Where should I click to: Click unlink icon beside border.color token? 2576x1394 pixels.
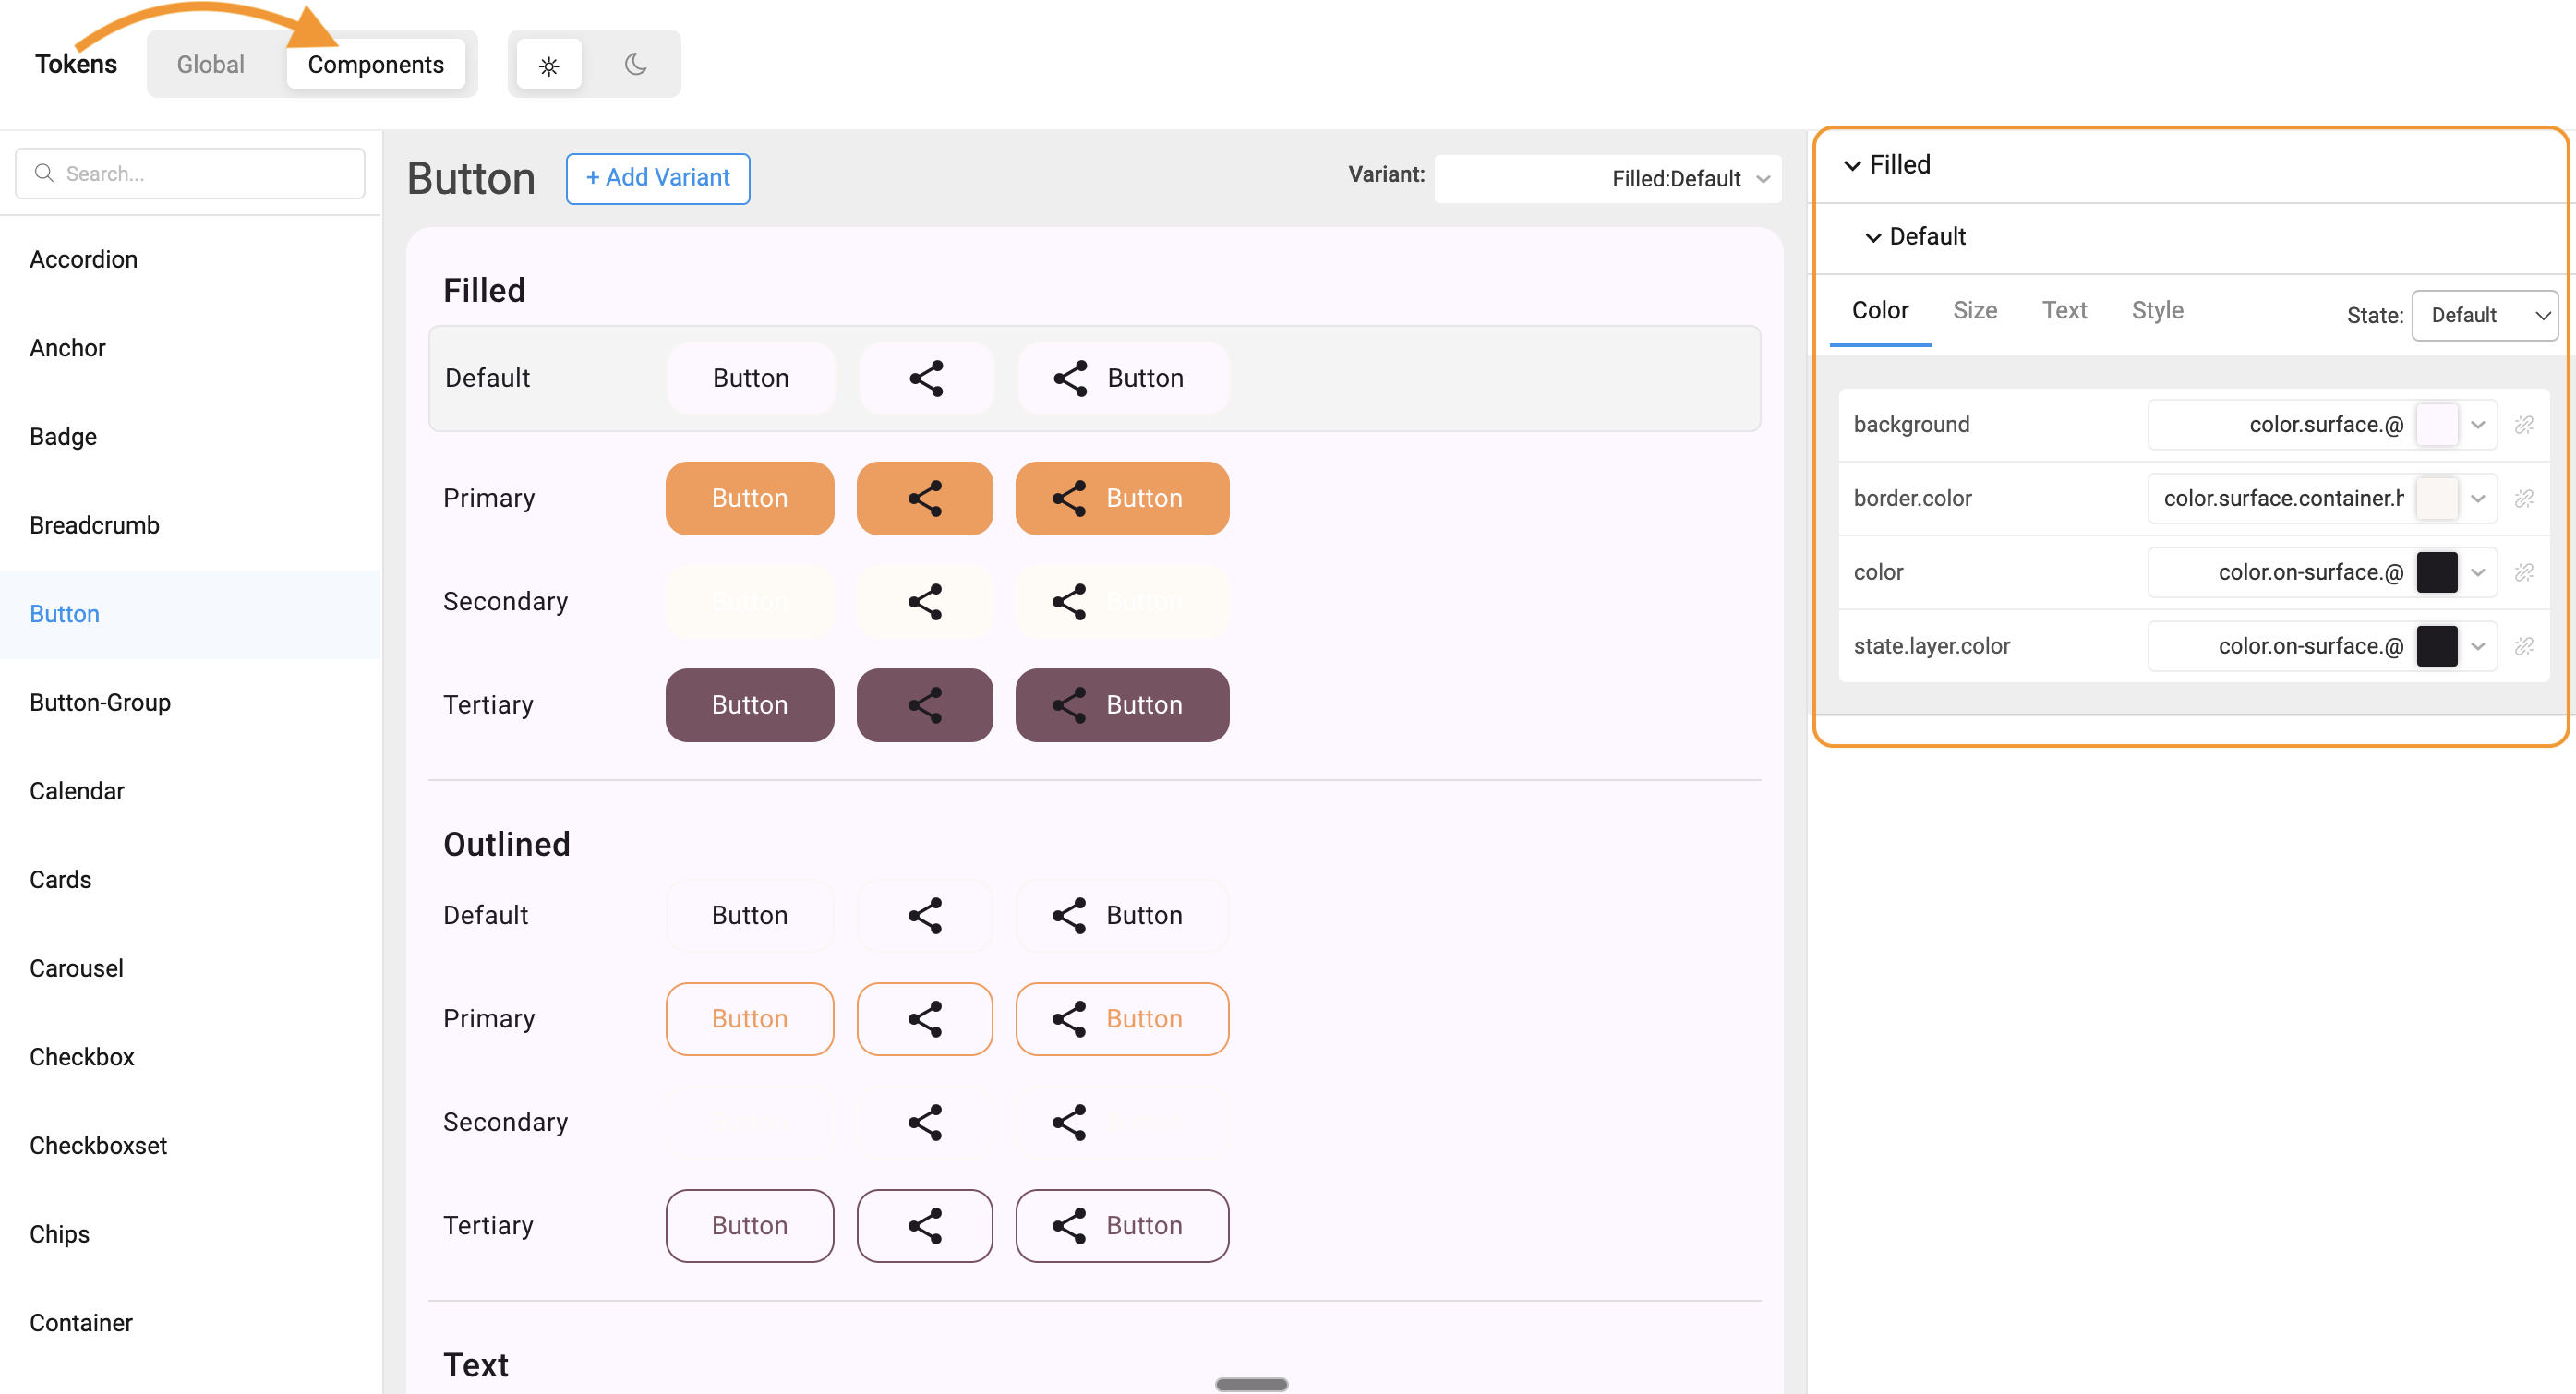pyautogui.click(x=2523, y=498)
